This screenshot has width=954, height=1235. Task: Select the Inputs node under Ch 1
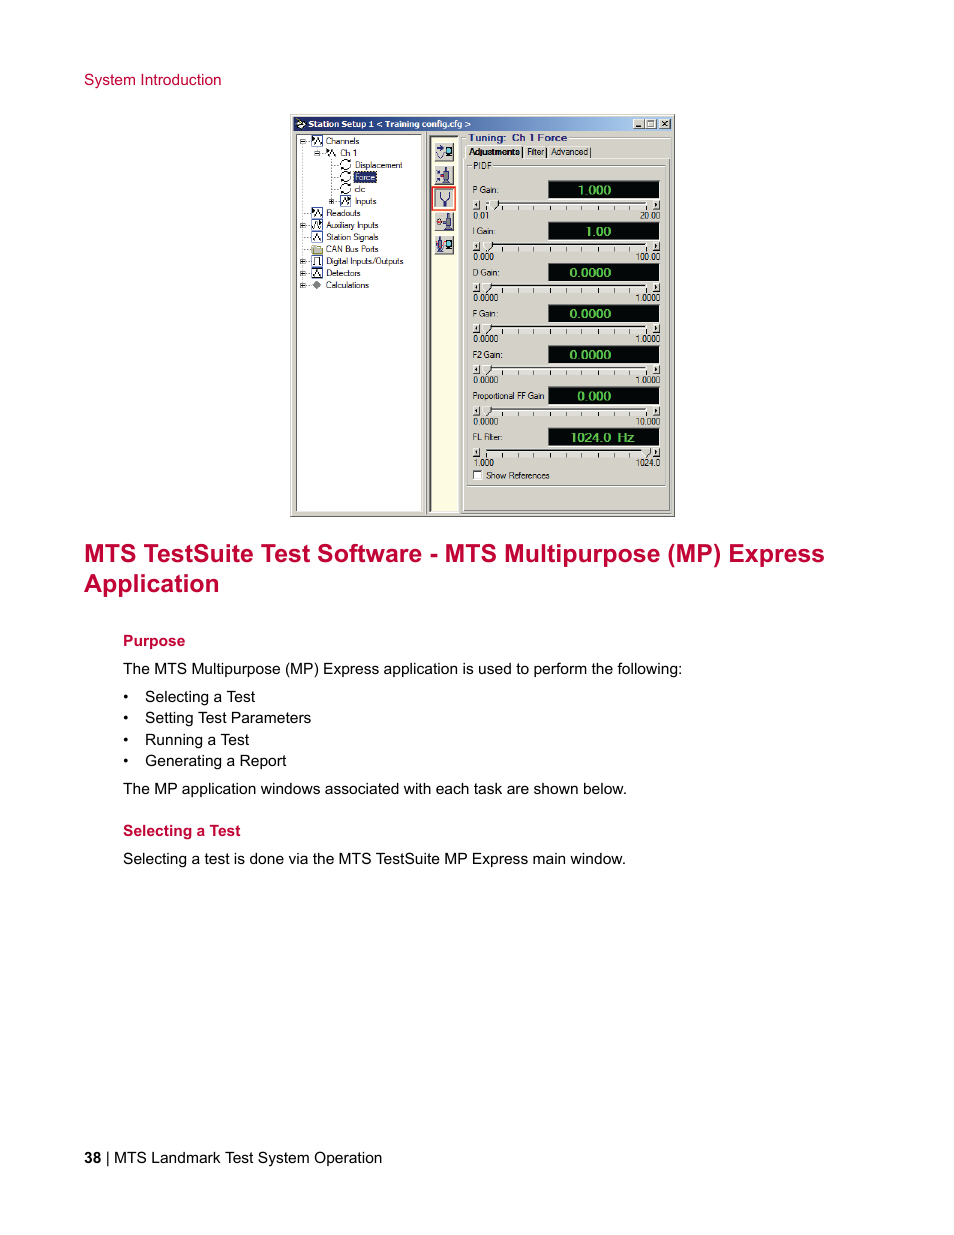point(365,201)
